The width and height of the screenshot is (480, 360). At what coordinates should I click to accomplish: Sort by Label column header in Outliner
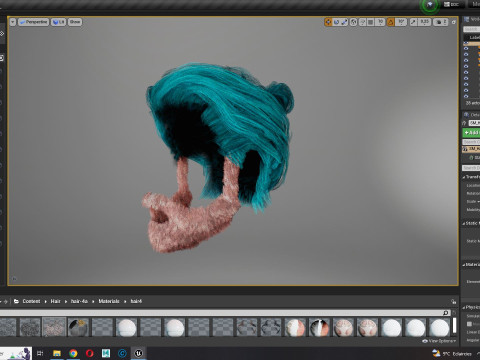(474, 37)
